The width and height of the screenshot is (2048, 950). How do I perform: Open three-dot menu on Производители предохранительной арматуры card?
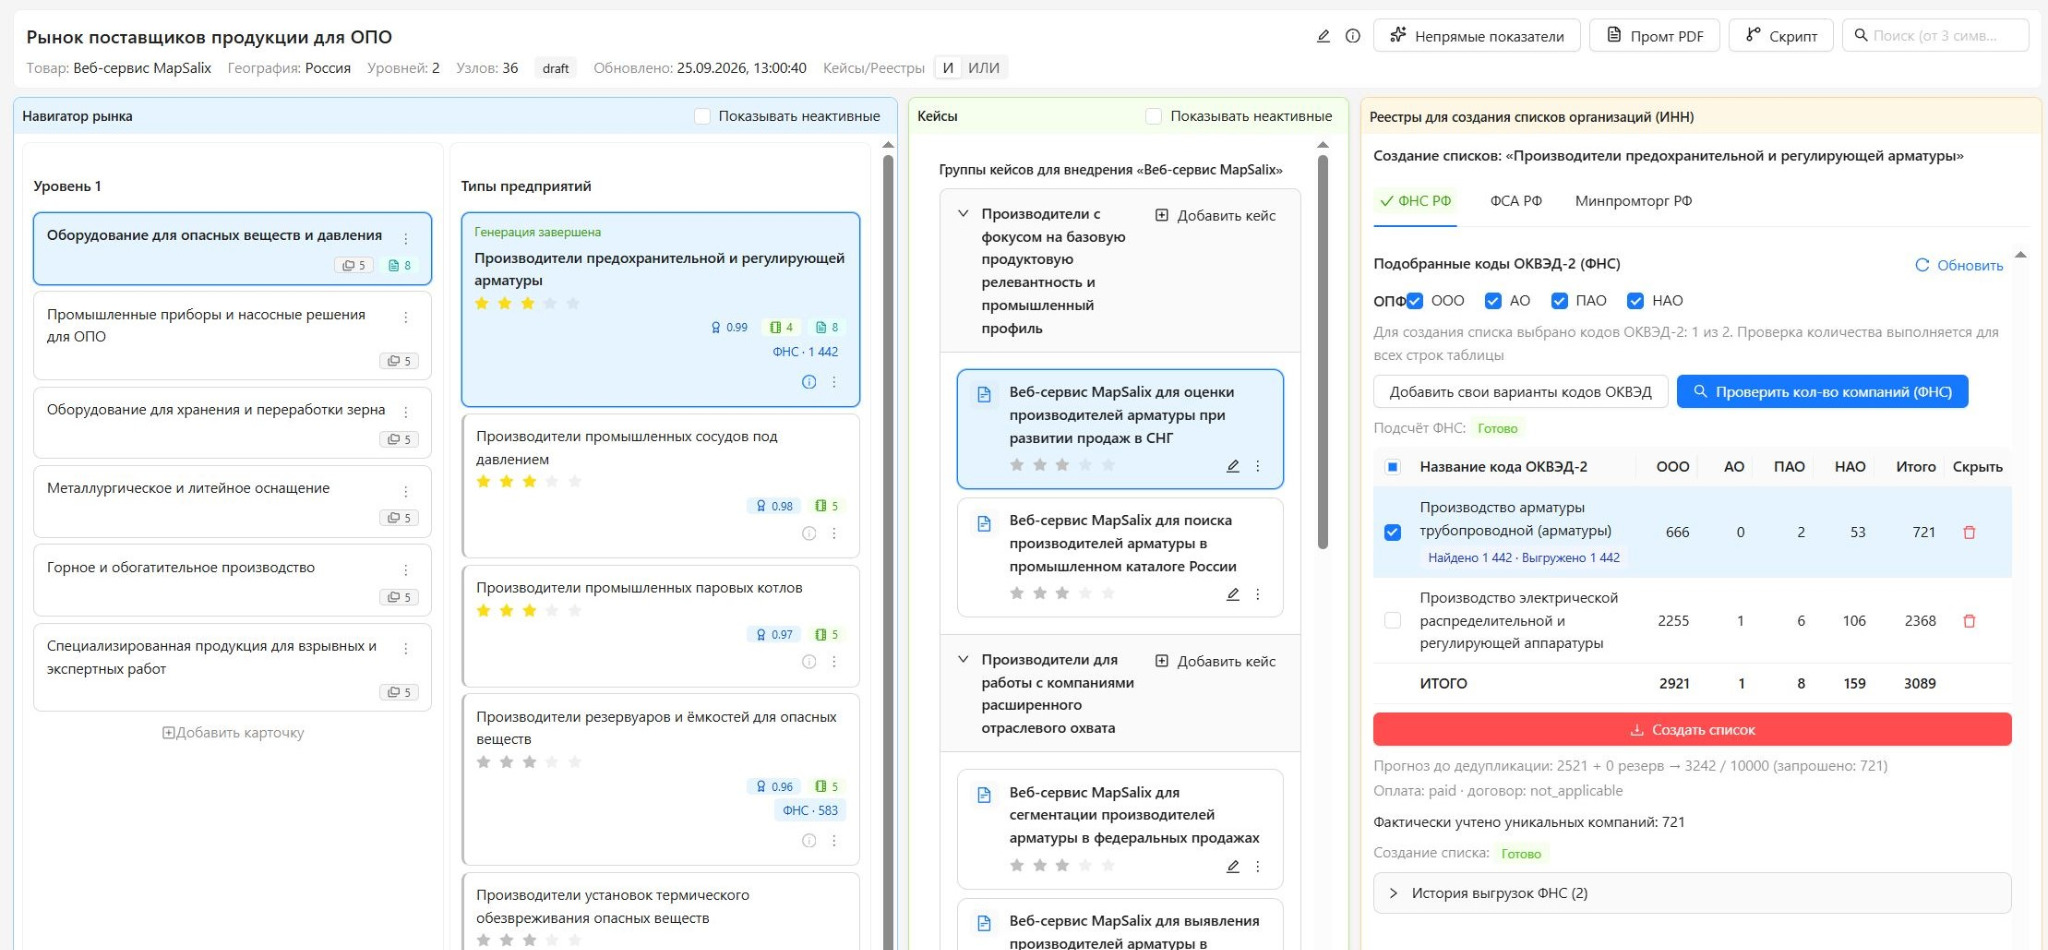tap(834, 382)
